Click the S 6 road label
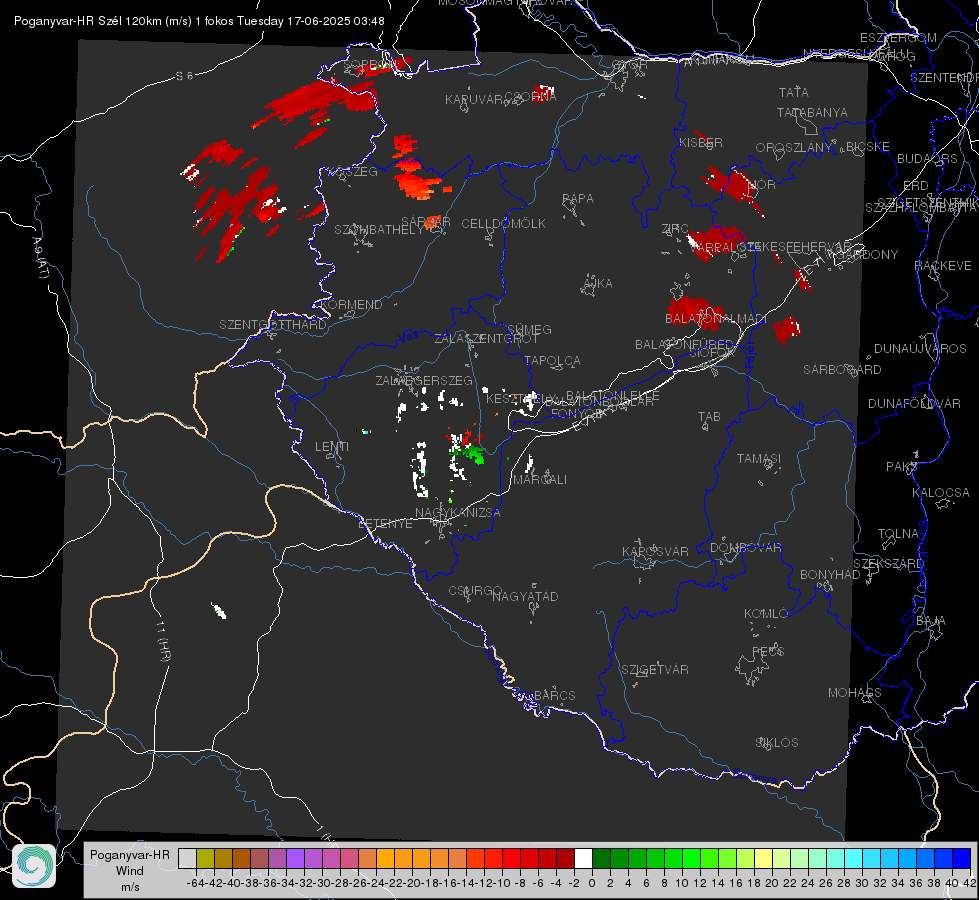This screenshot has height=900, width=979. [184, 76]
